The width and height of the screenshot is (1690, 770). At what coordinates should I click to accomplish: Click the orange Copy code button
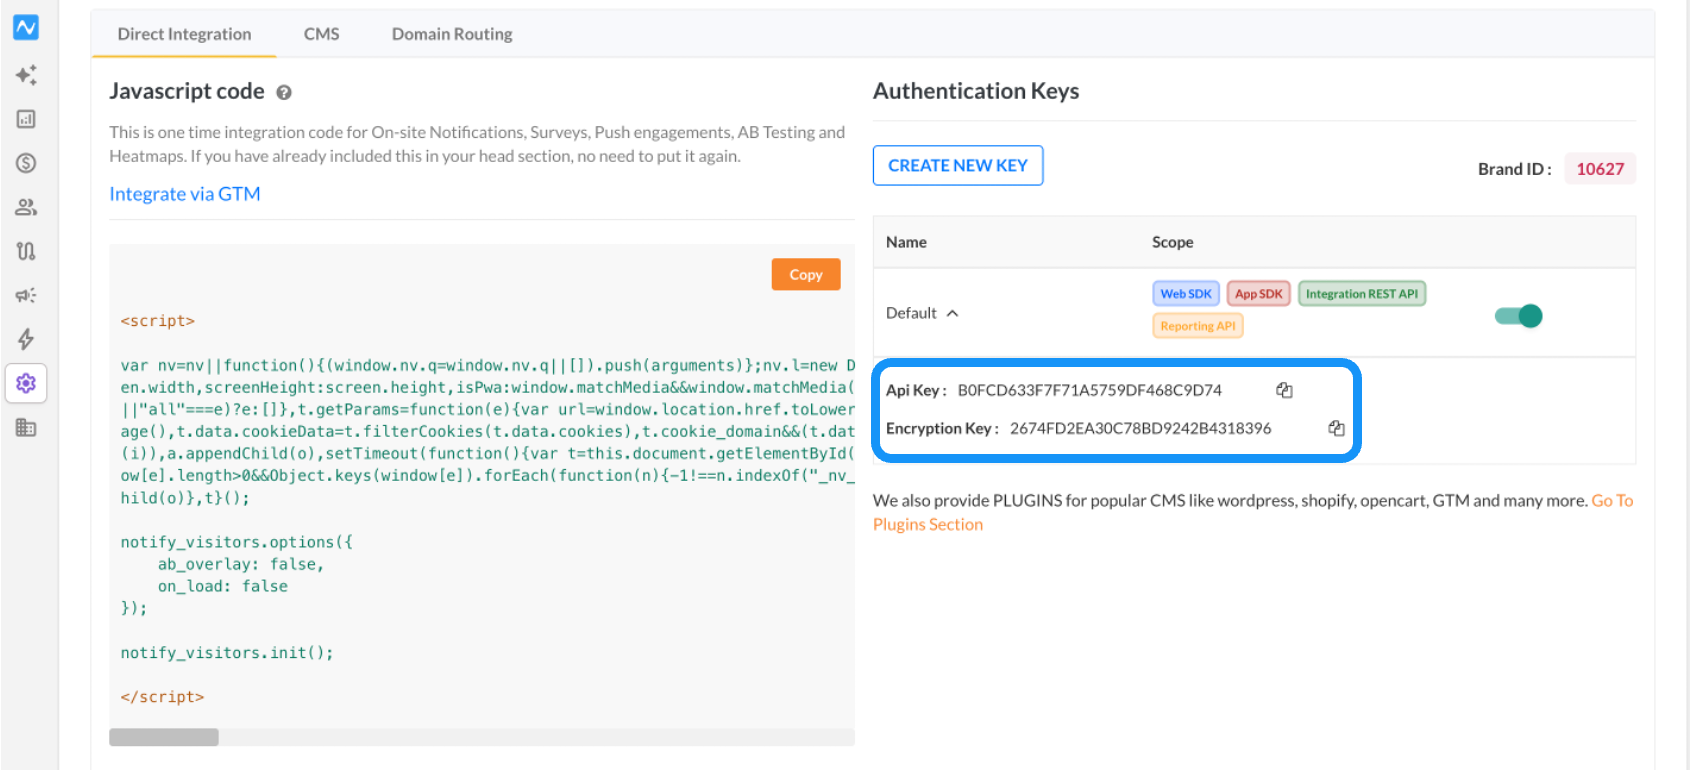pyautogui.click(x=806, y=274)
